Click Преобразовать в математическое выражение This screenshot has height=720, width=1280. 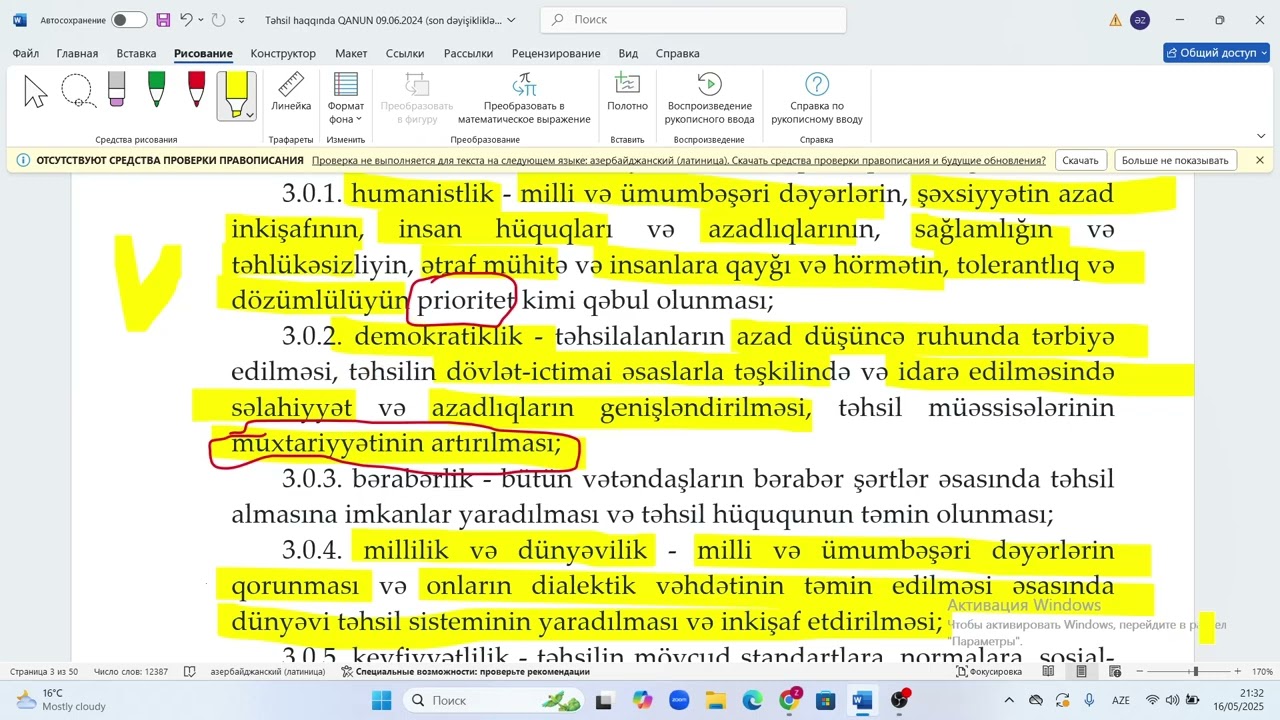click(524, 98)
